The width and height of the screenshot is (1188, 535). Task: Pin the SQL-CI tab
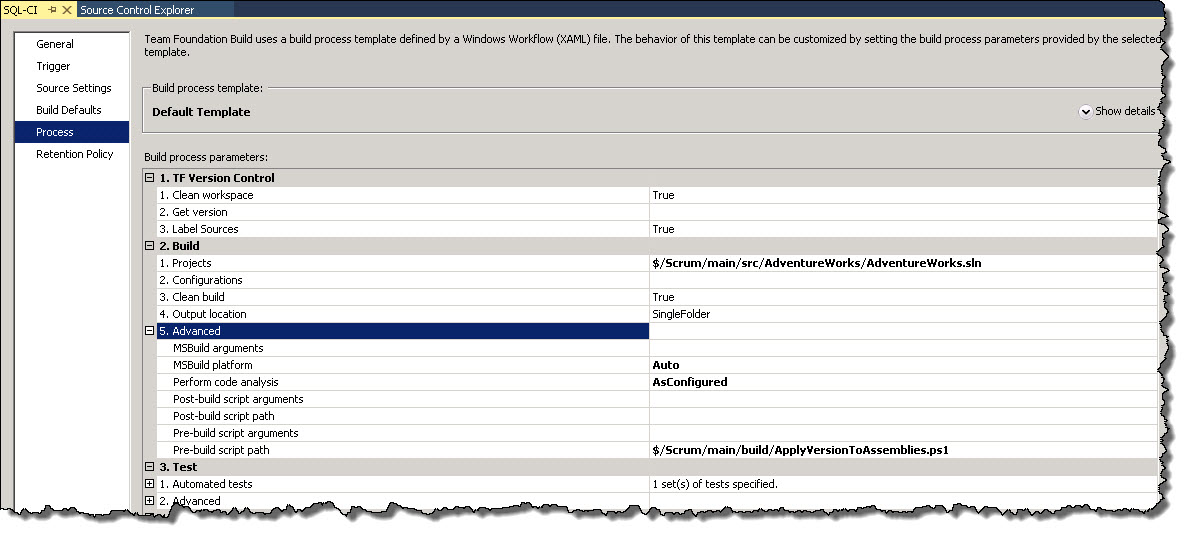pyautogui.click(x=52, y=10)
